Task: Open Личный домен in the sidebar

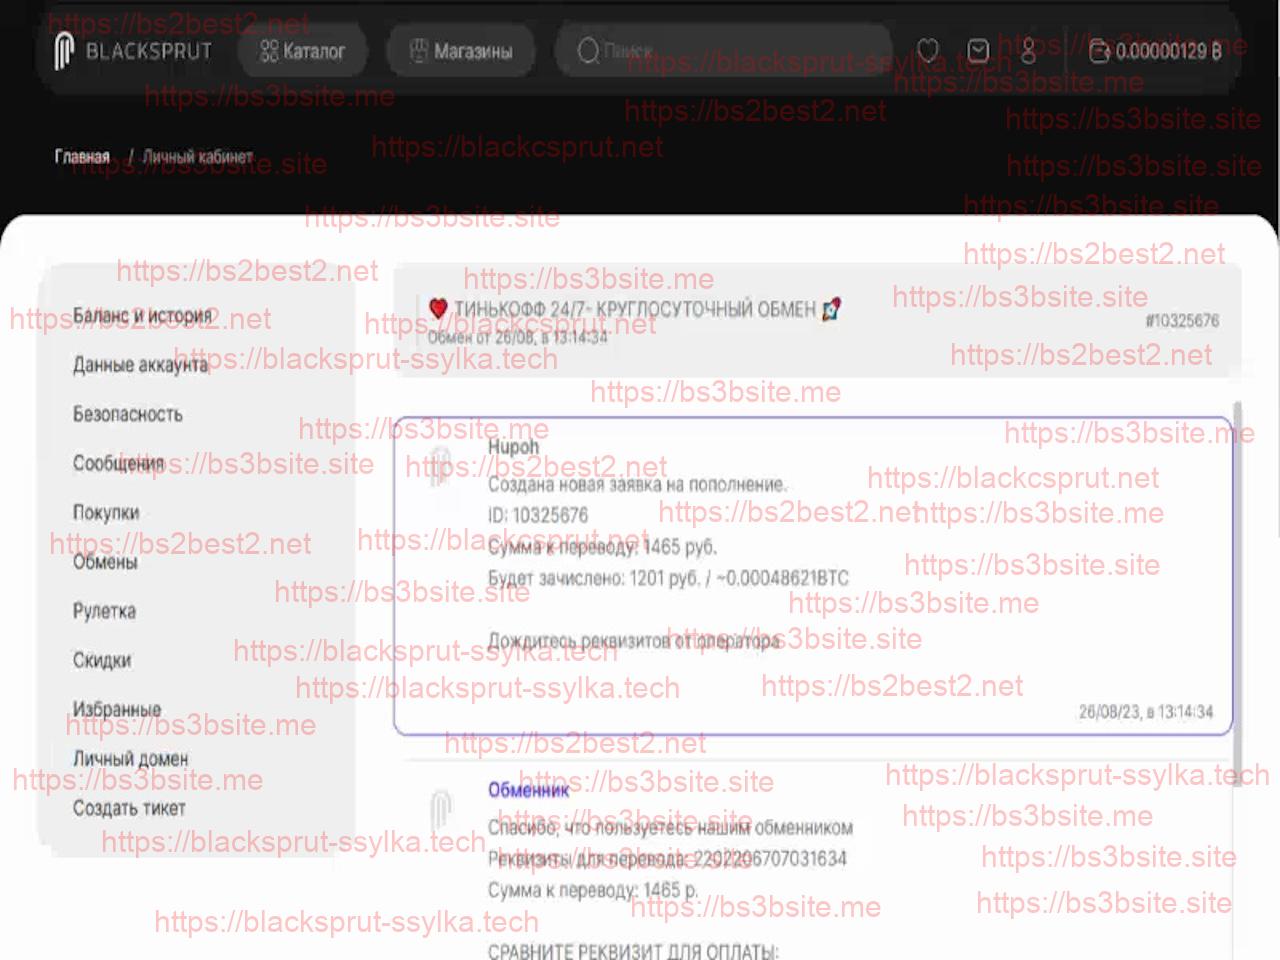Action: (130, 759)
